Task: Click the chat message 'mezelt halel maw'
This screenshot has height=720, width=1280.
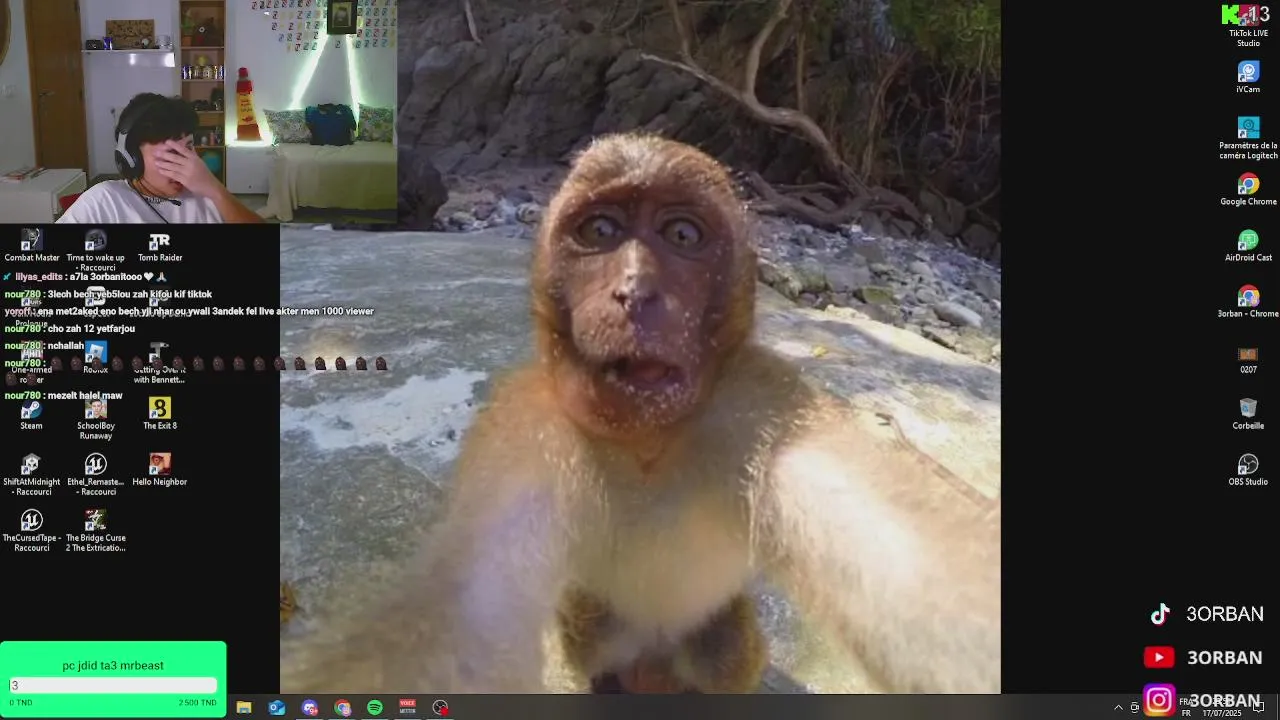Action: point(63,395)
